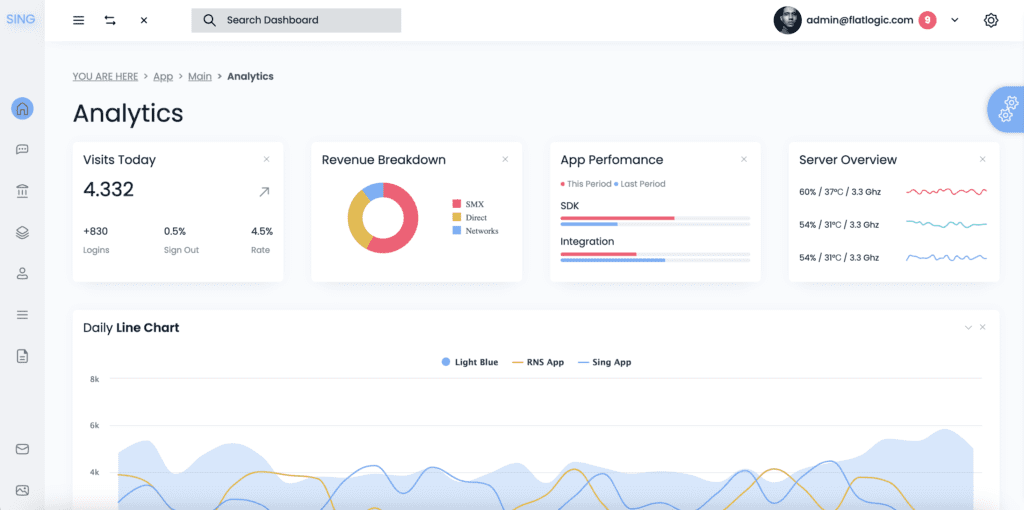Click the red server sparkline

click(x=946, y=191)
